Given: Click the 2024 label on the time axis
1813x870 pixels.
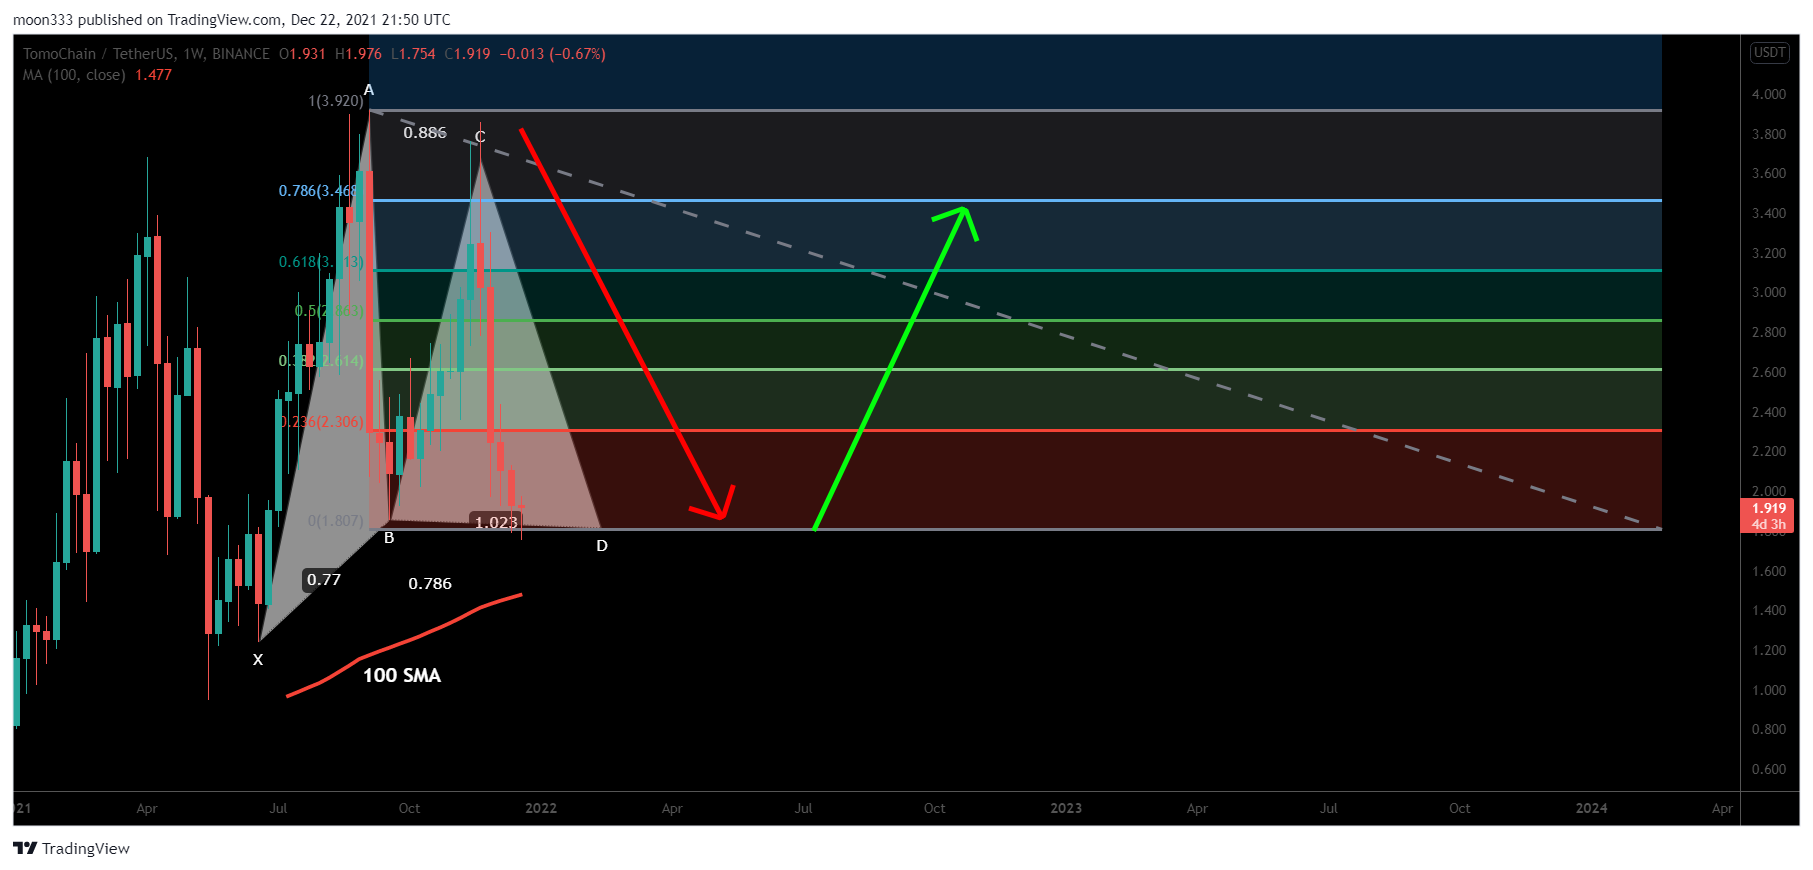Looking at the screenshot, I should point(1592,808).
